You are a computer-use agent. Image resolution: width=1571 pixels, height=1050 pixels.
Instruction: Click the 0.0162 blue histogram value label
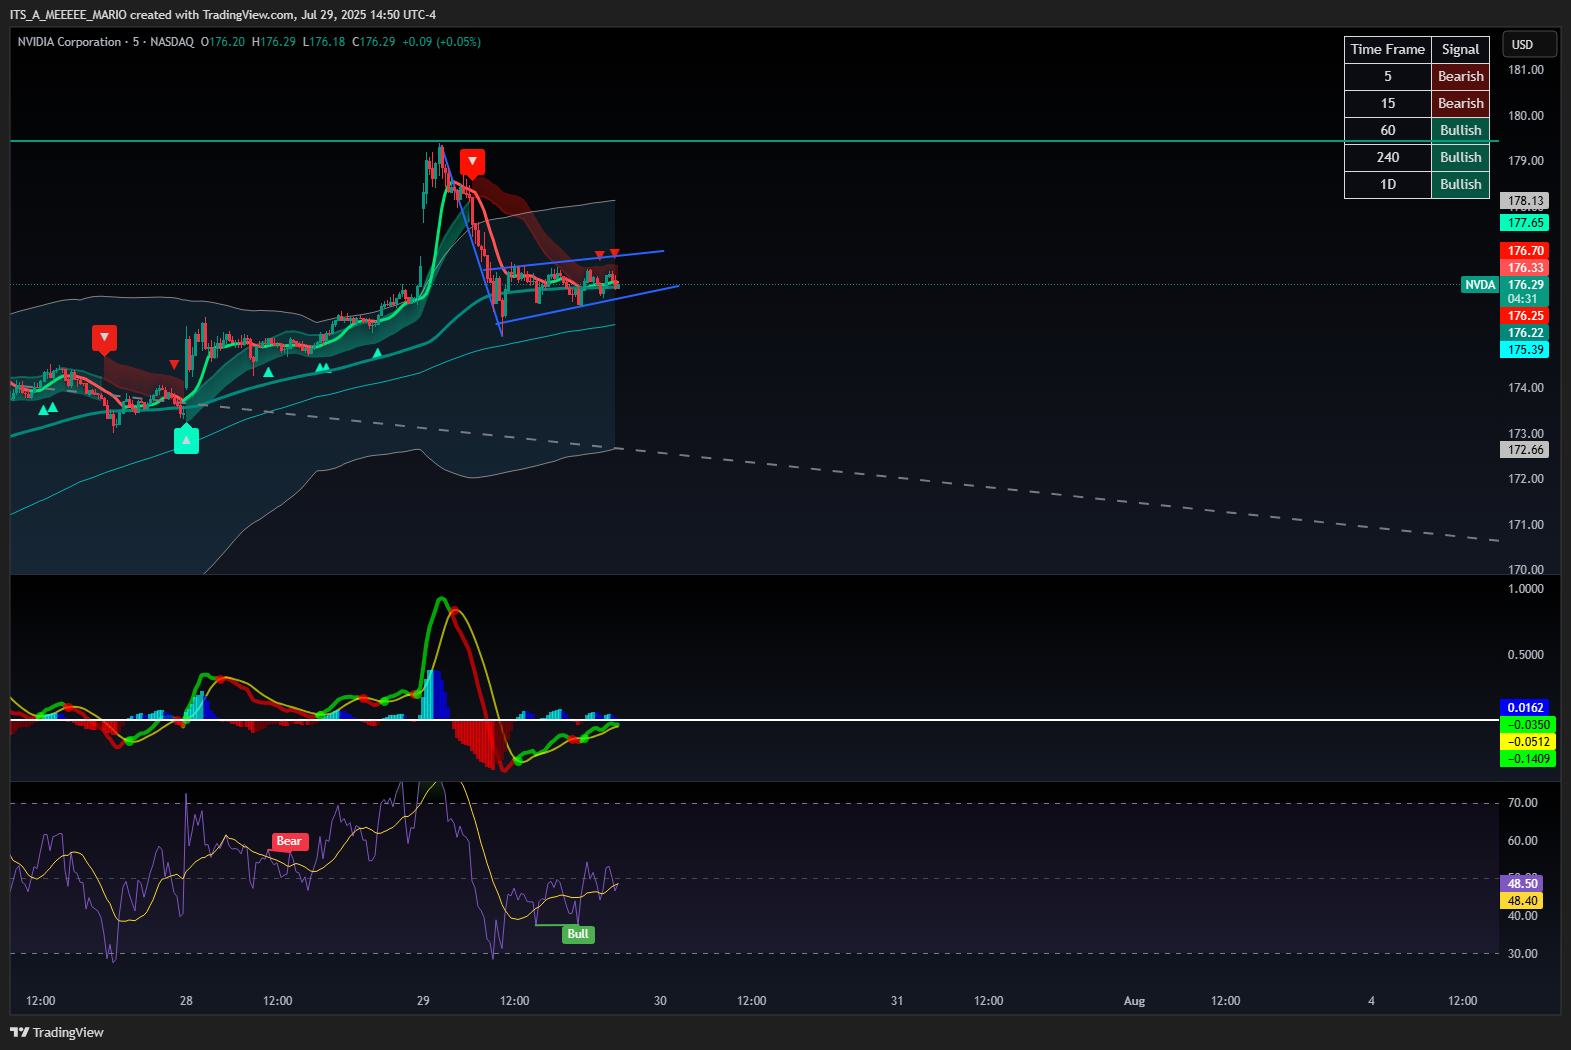pyautogui.click(x=1526, y=708)
